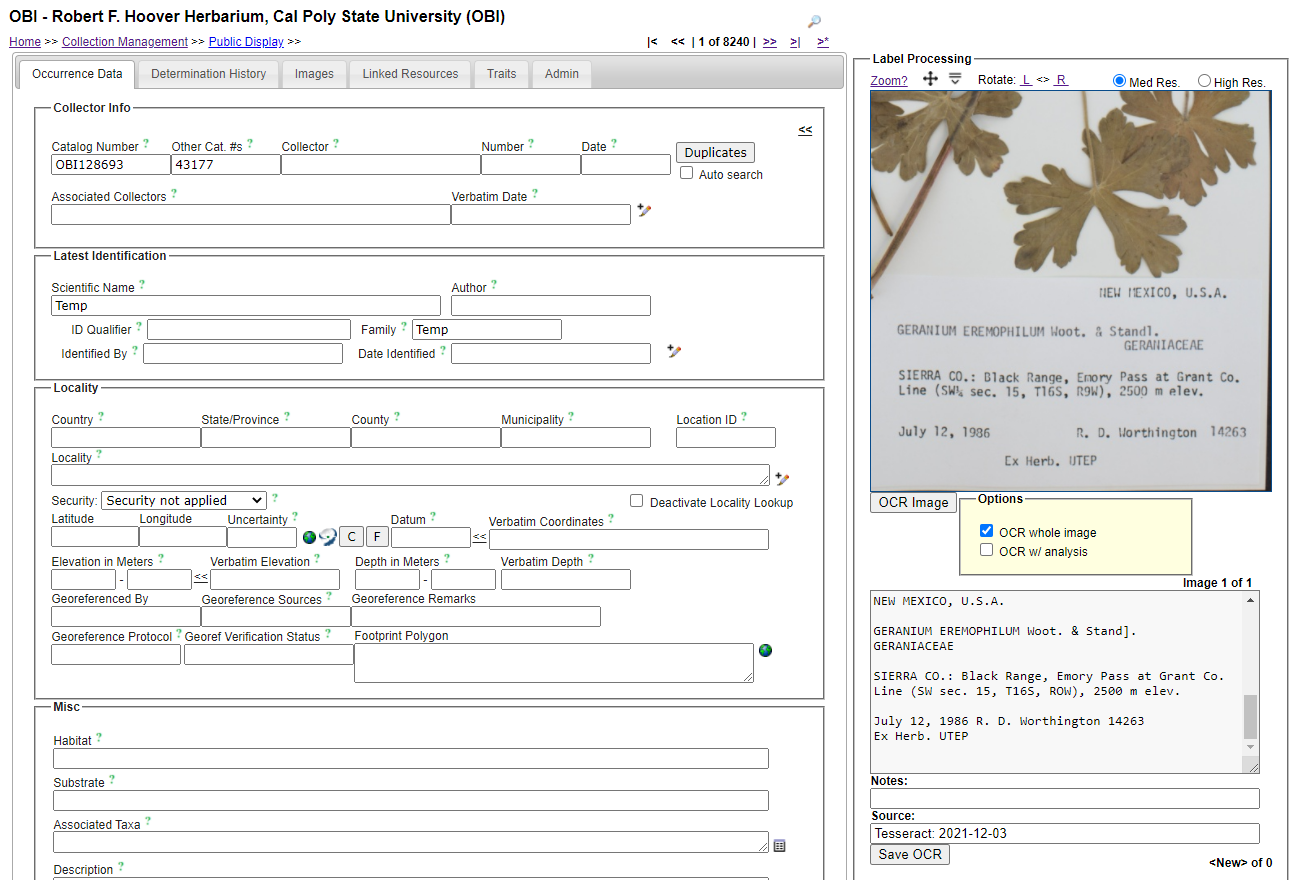Select the High Res. radio button
Screen dimensions: 1306x880
click(1204, 81)
